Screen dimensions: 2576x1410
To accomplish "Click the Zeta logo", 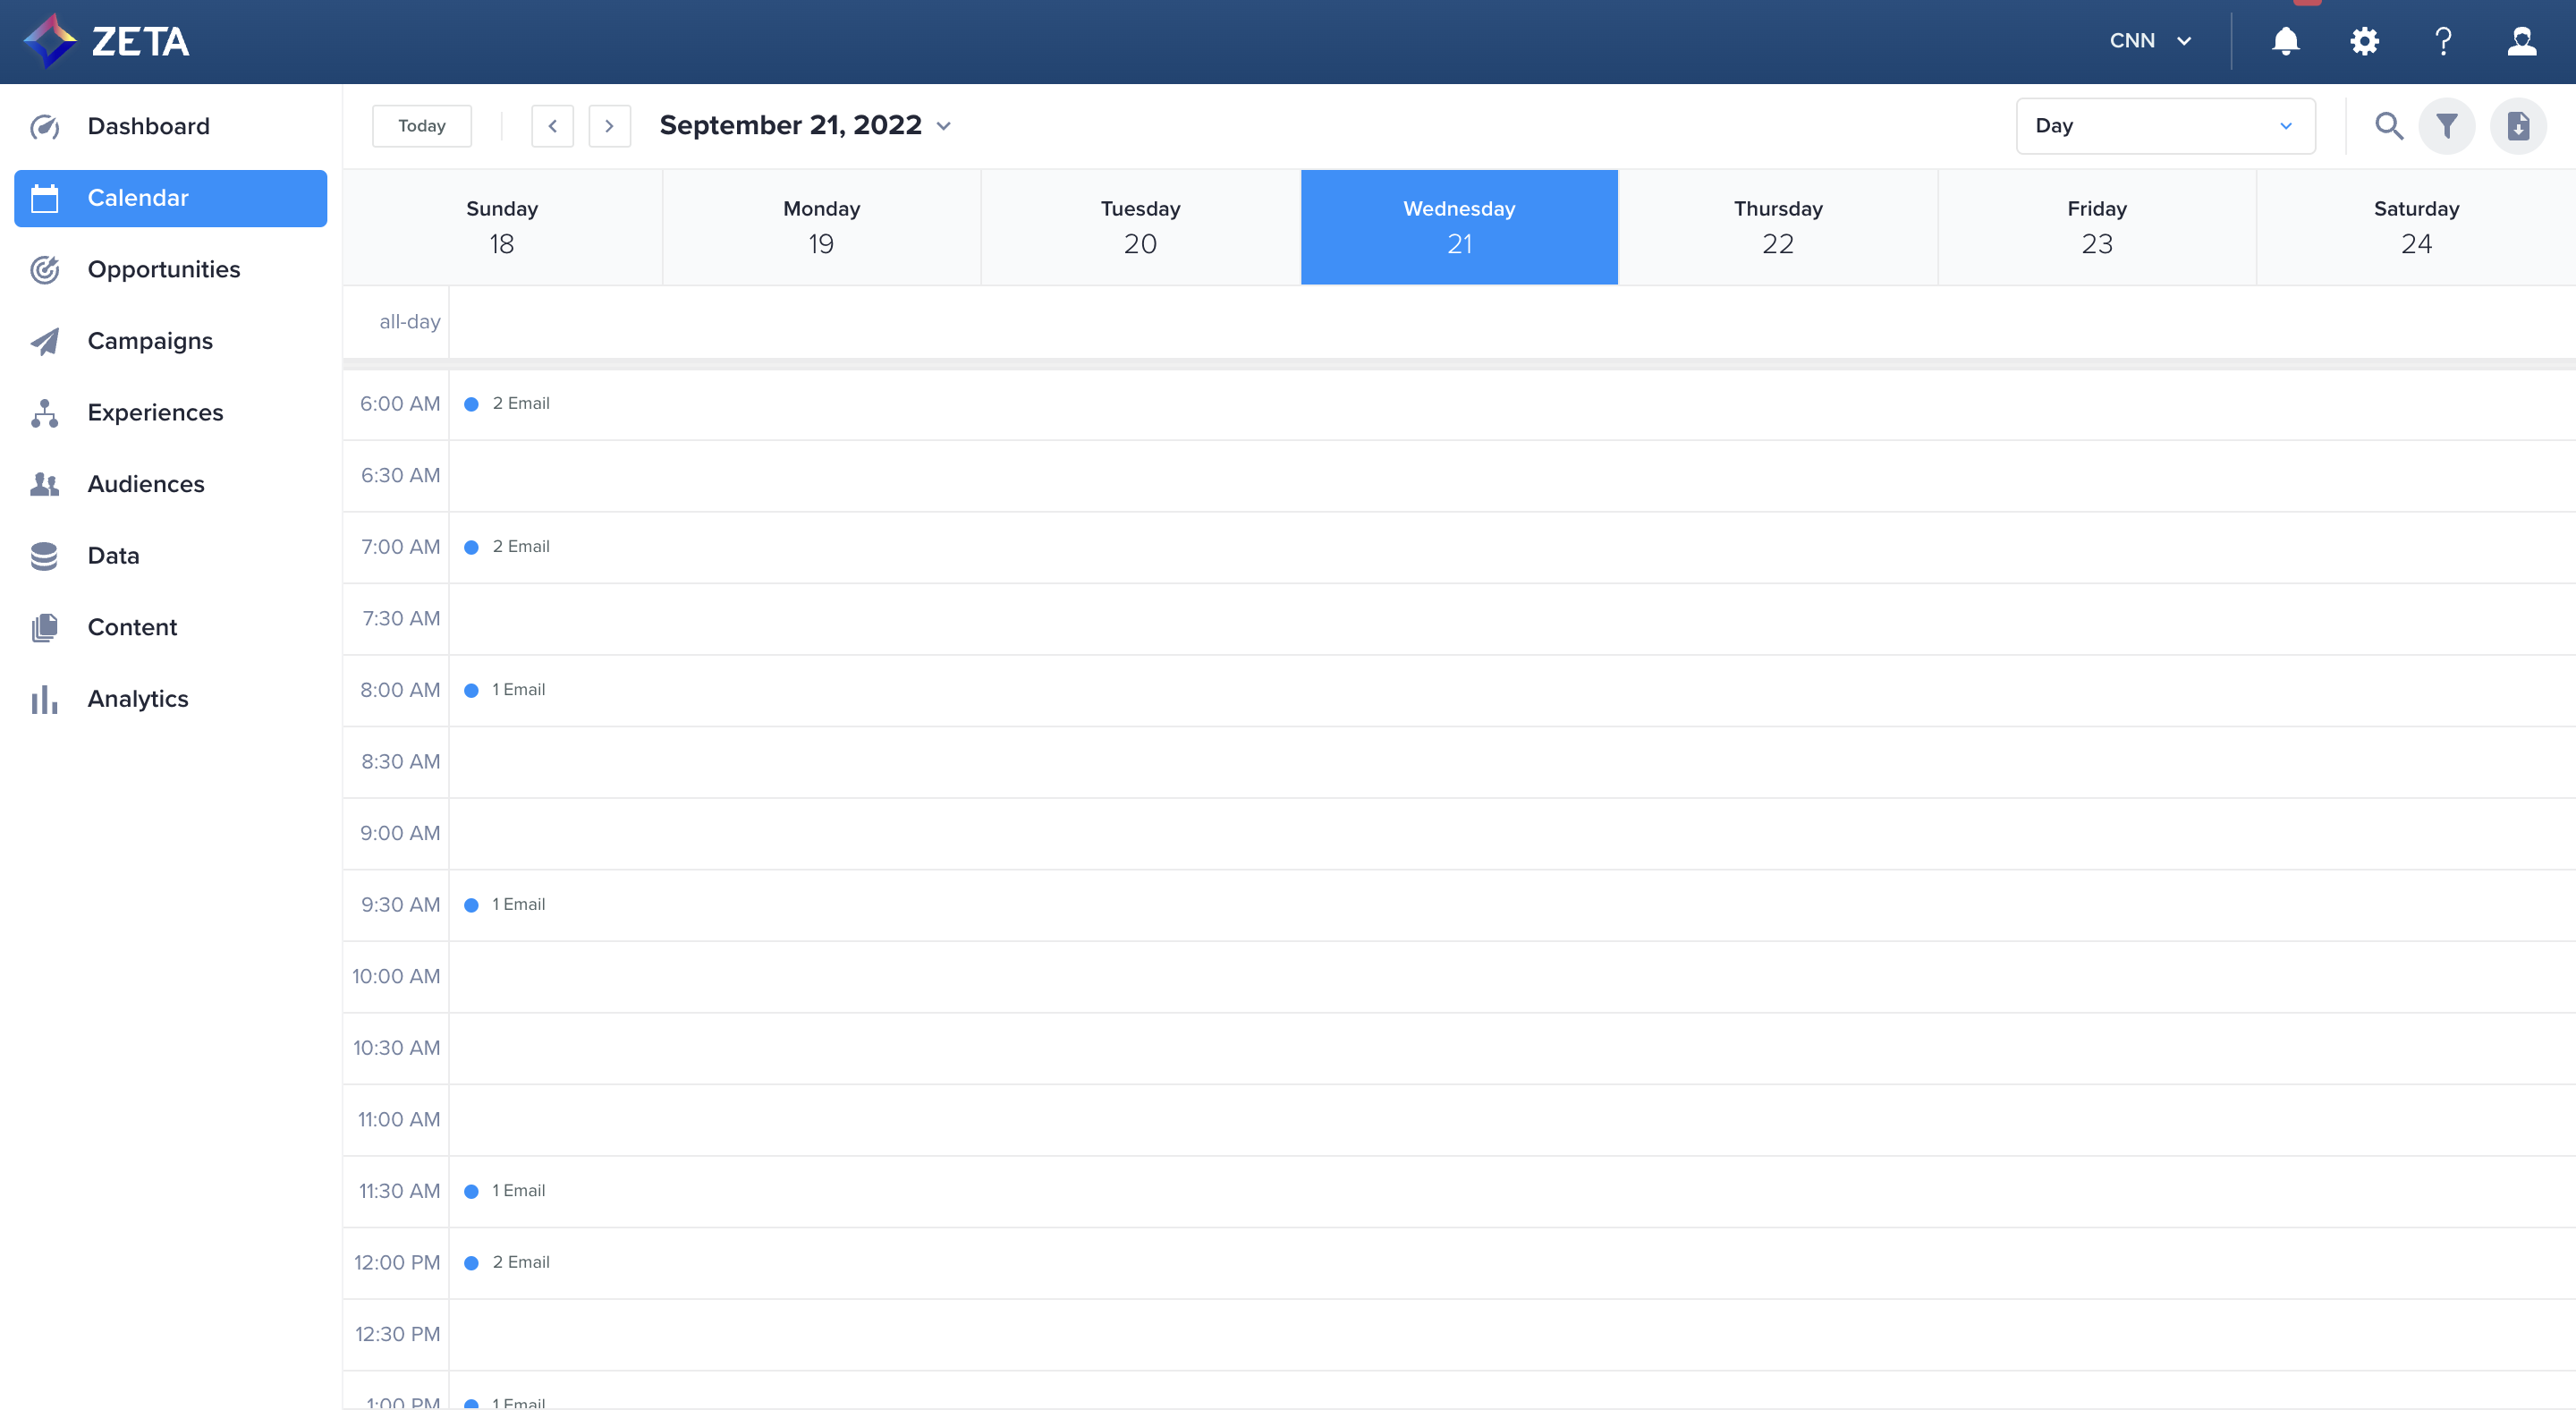I will (x=107, y=41).
